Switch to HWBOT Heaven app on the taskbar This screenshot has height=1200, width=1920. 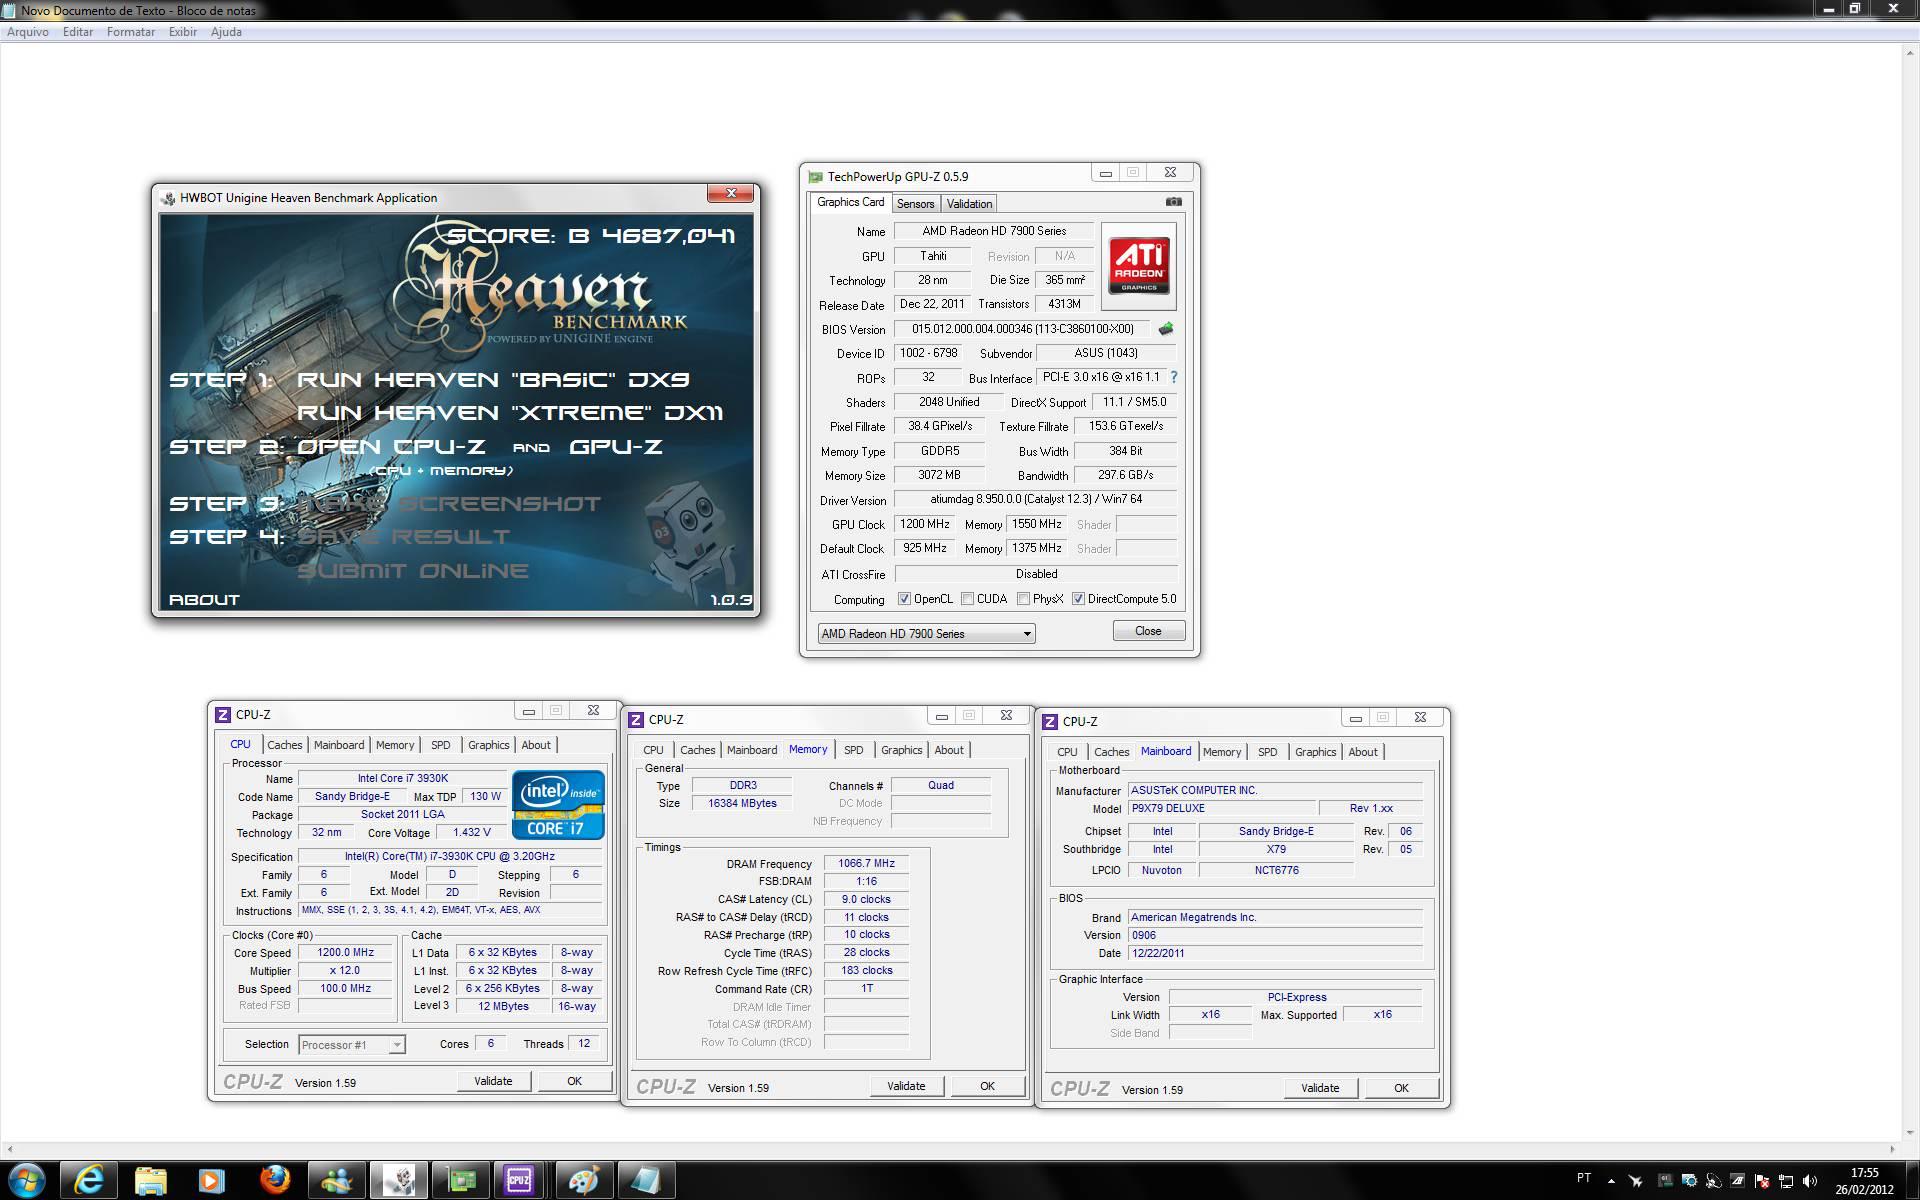398,1181
